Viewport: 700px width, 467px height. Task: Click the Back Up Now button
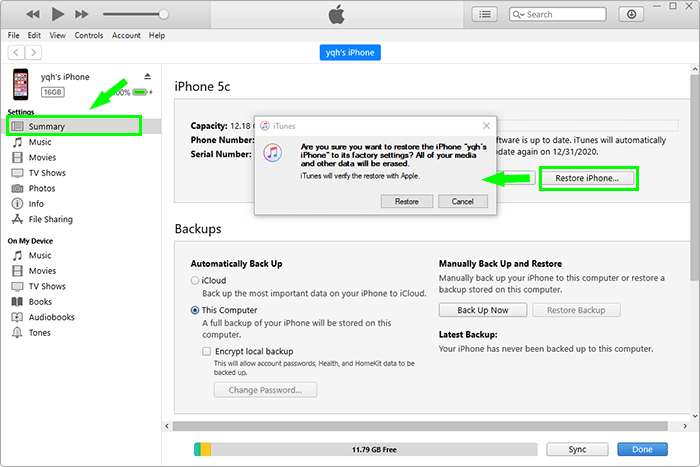point(483,310)
